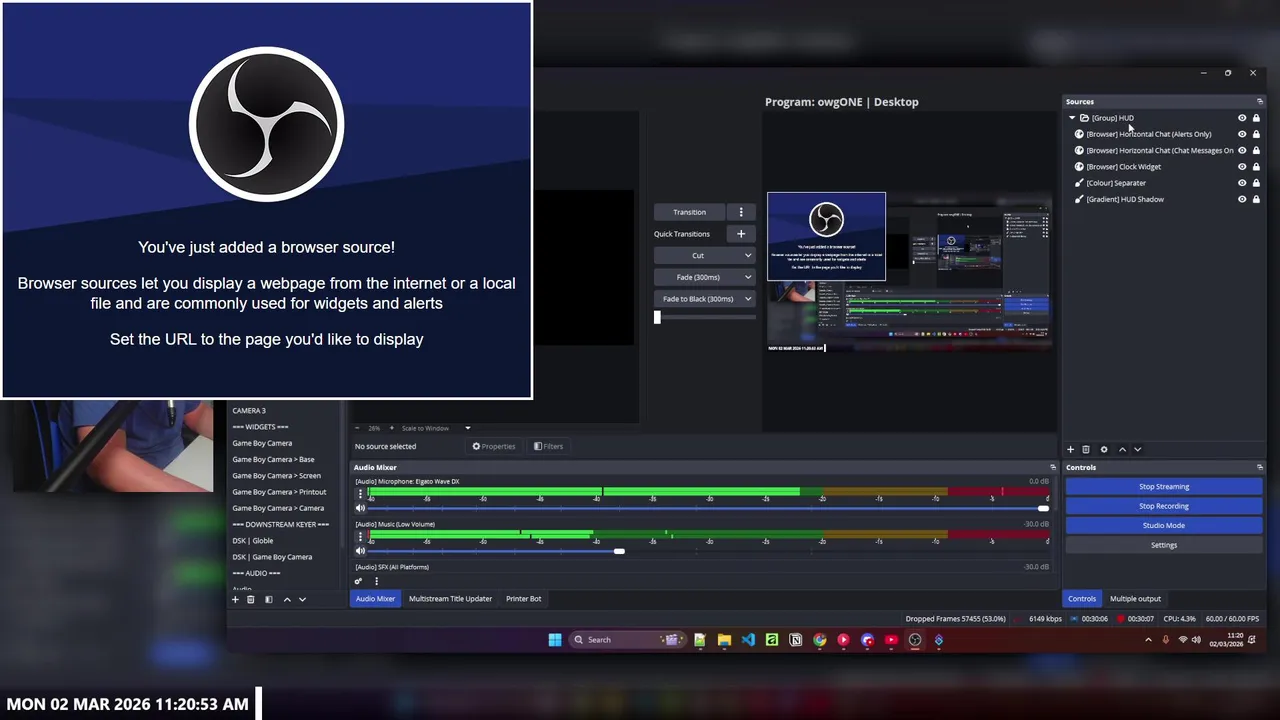Select the Multiple output tab

tap(1135, 599)
